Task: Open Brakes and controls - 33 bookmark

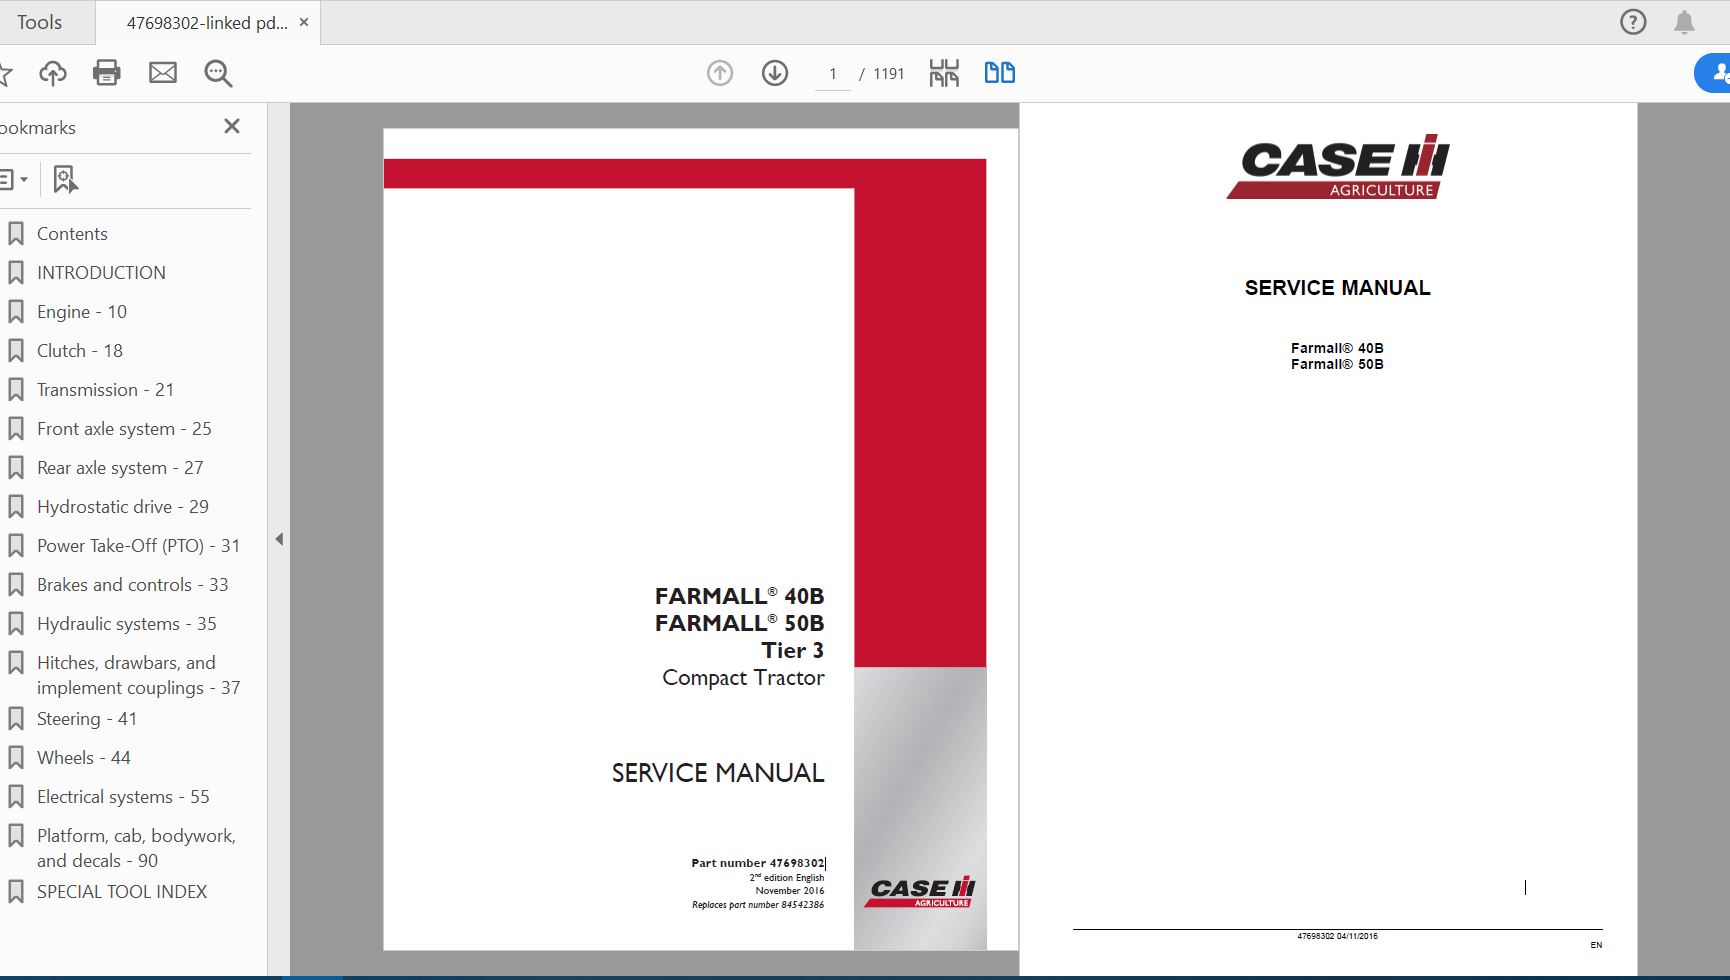Action: (133, 584)
